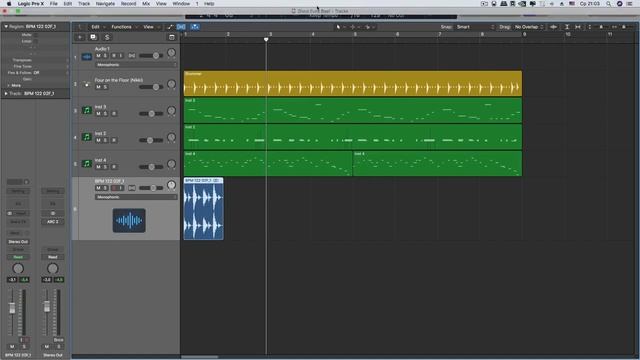Click the Inst 4 instrument note icon
This screenshot has width=640, height=360.
click(87, 163)
